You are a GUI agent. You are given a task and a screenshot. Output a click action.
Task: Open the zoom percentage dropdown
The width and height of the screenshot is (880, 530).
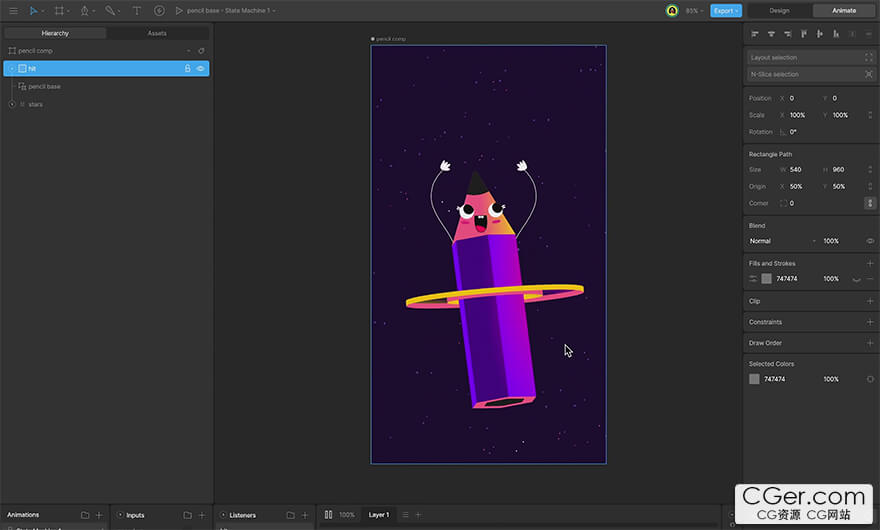[x=692, y=11]
